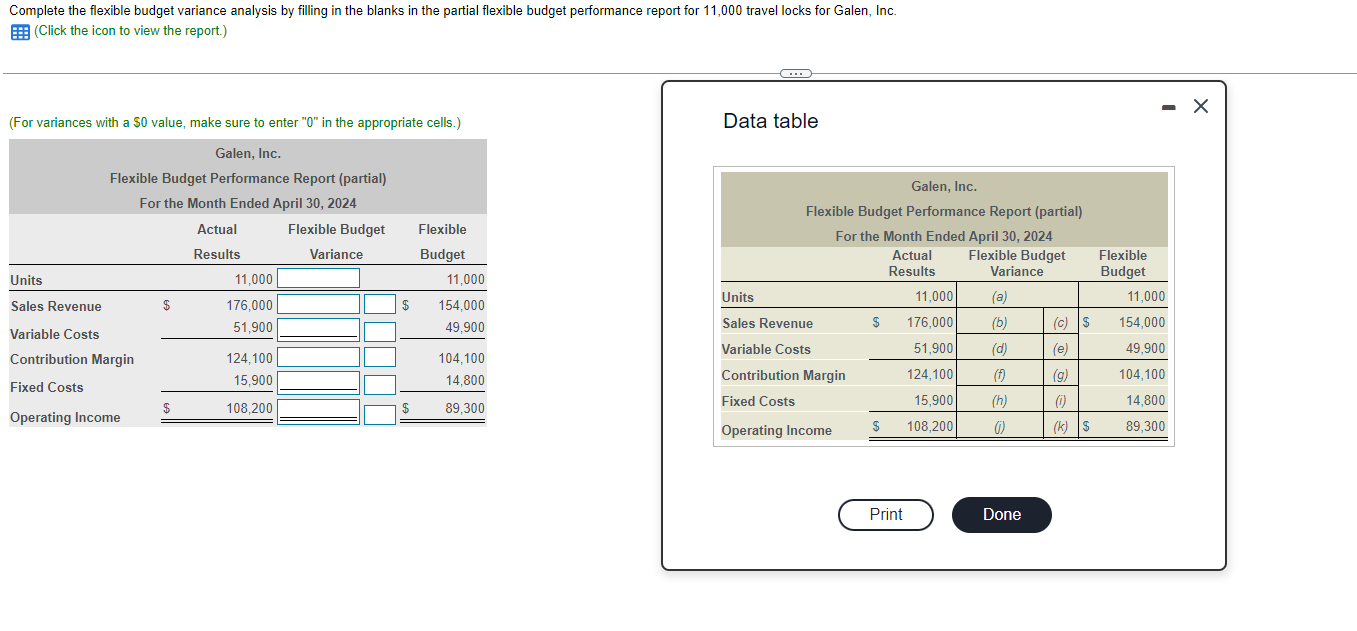Click placeholder (k) in Data table
This screenshot has width=1357, height=631.
tap(1061, 427)
